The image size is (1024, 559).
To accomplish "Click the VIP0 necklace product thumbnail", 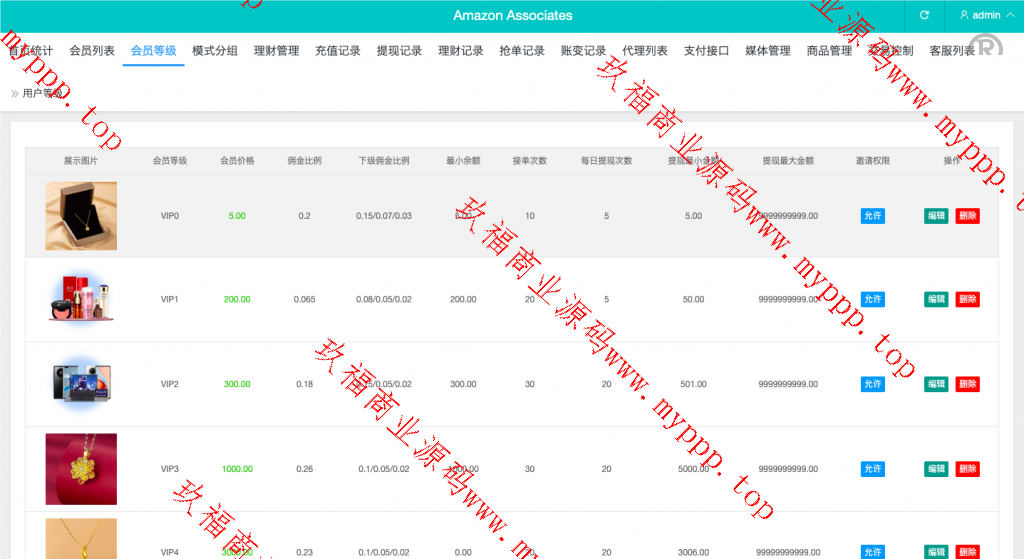I will click(81, 216).
